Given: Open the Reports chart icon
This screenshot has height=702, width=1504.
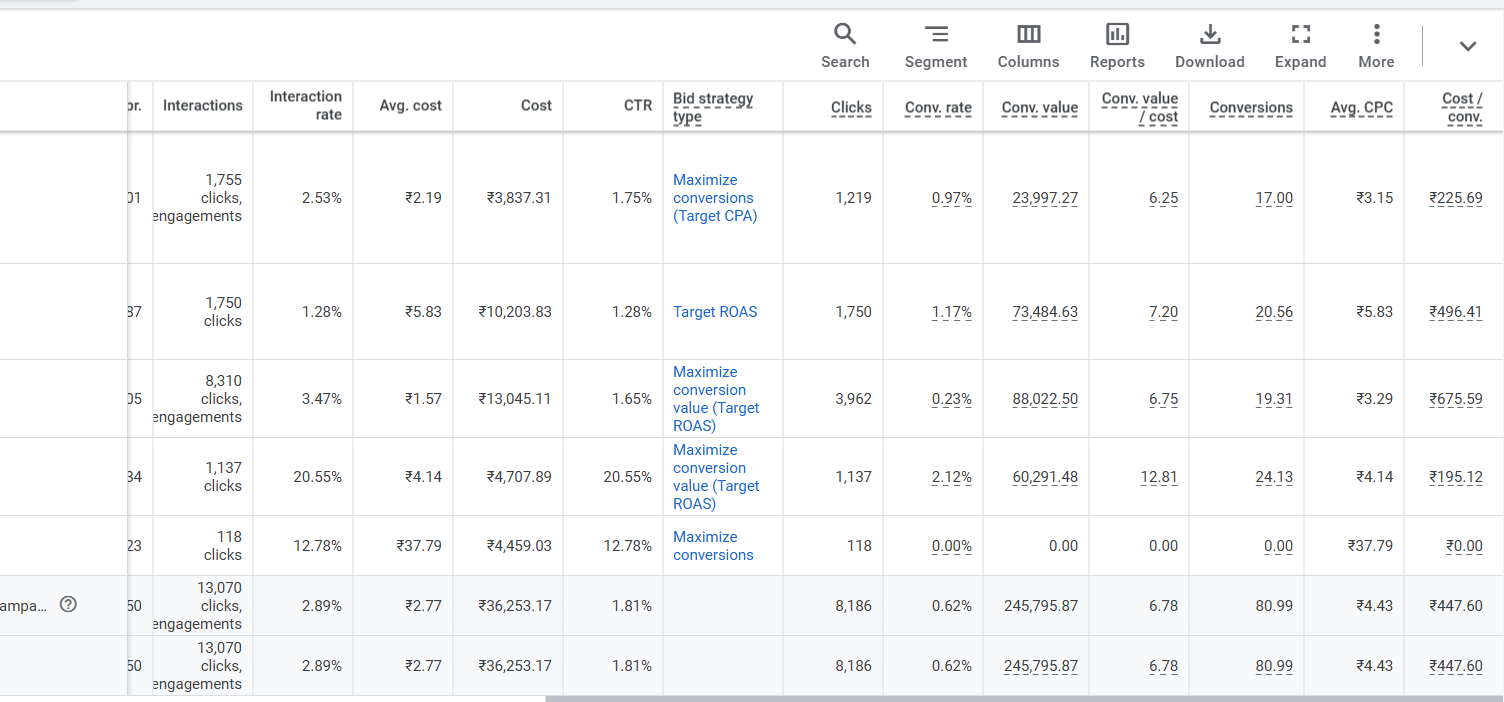Looking at the screenshot, I should (x=1117, y=46).
